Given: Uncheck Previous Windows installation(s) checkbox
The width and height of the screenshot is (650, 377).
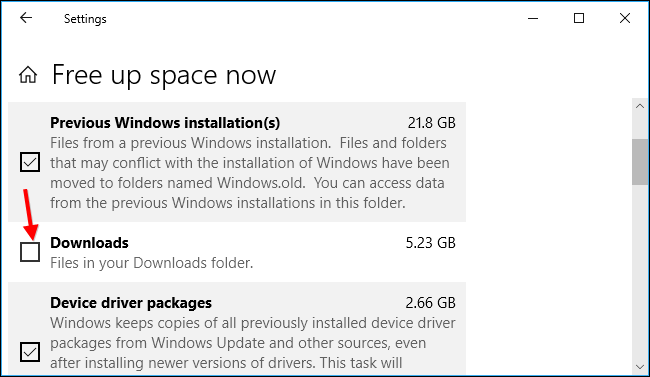Looking at the screenshot, I should [30, 162].
